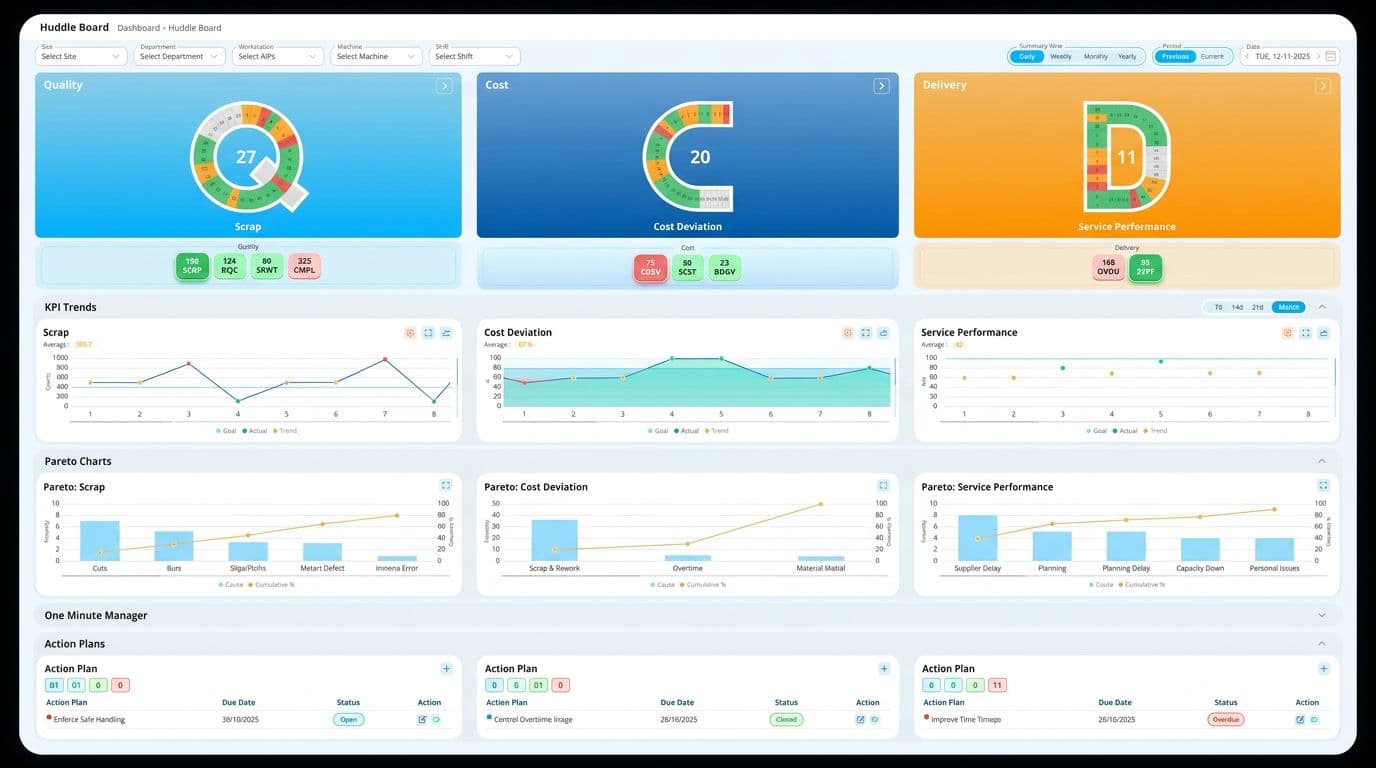
Task: Switch KPI Trends range to 14d
Action: click(1237, 307)
